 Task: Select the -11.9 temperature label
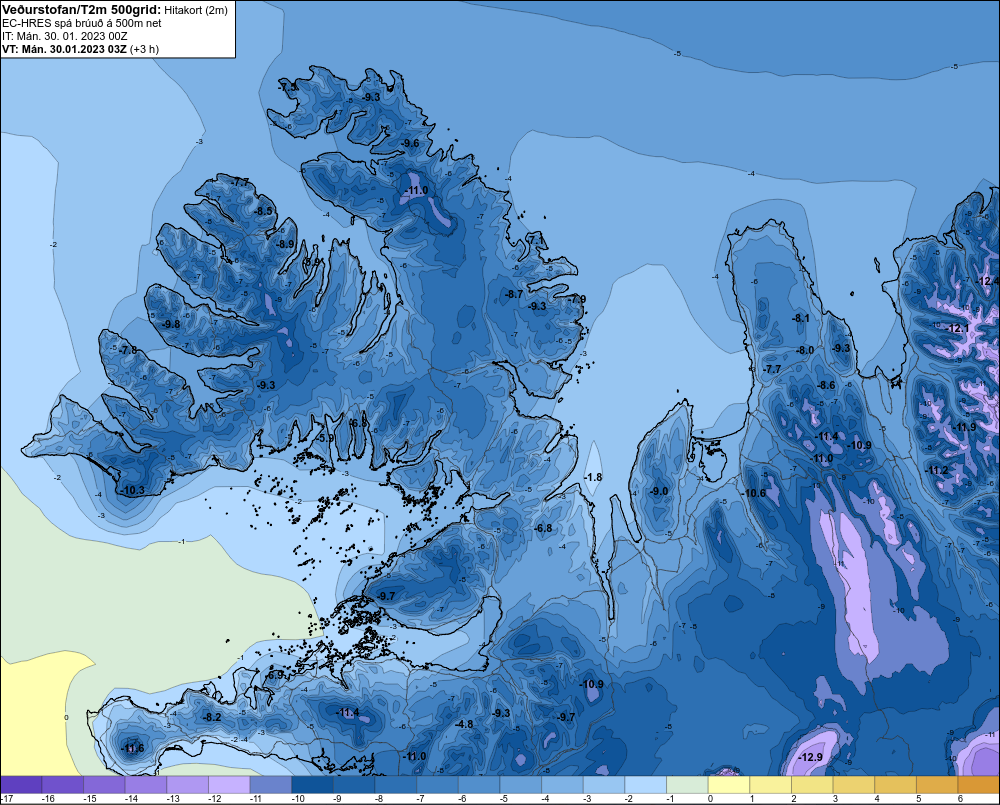(964, 427)
